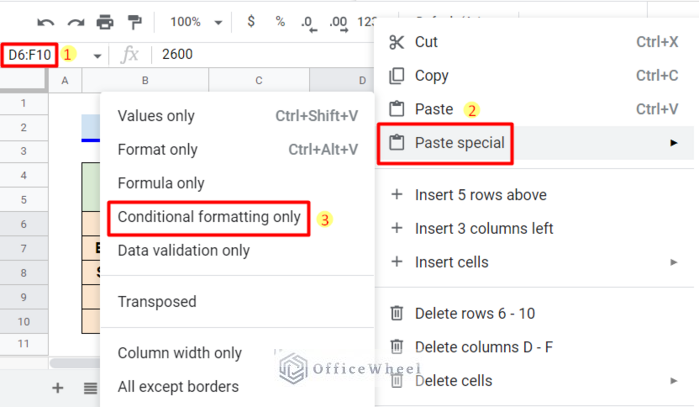Screen dimensions: 699x407
Task: Format as percent icon
Action: (280, 21)
